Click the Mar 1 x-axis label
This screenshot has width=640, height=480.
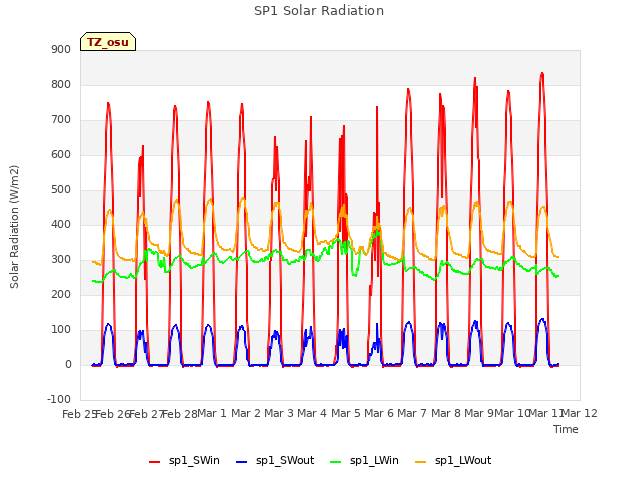point(212,413)
